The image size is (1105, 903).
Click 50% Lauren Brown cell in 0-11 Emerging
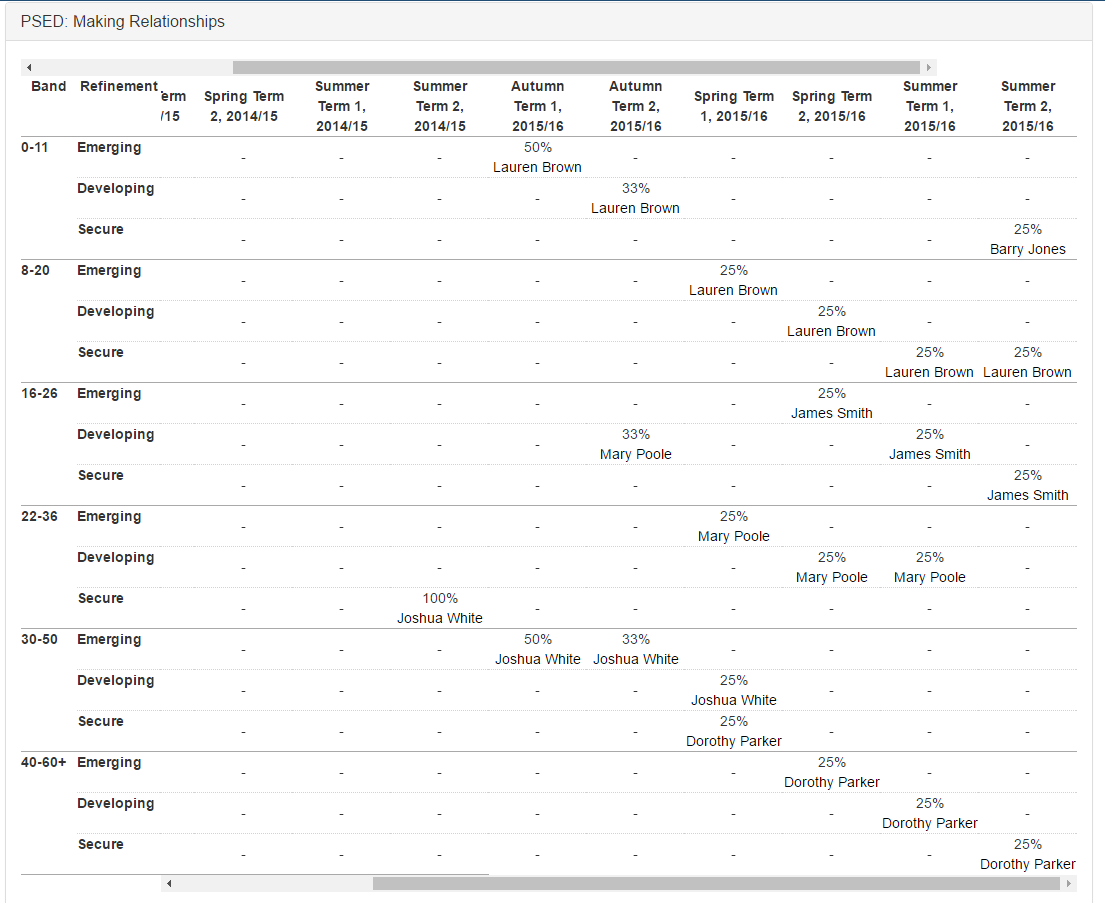click(x=538, y=157)
